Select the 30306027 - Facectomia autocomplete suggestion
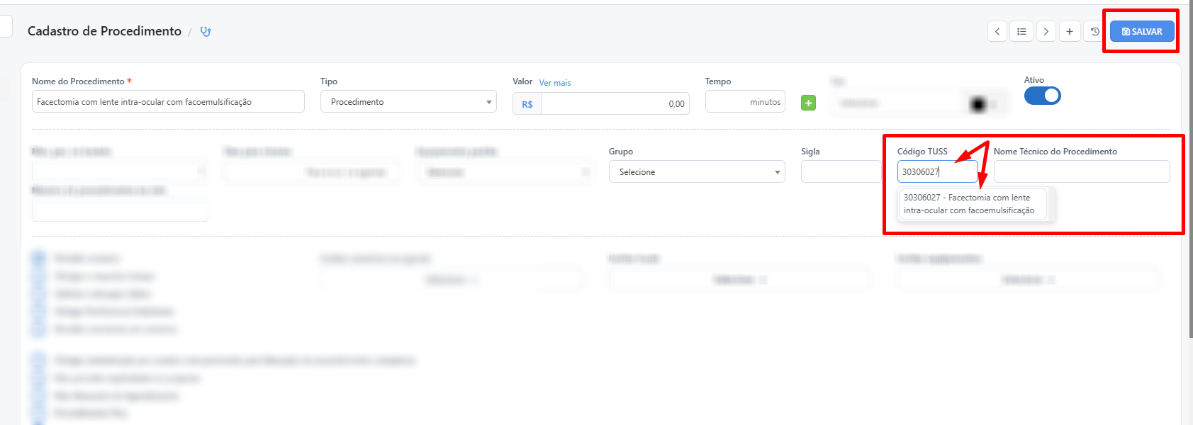The width and height of the screenshot is (1193, 425). tap(972, 203)
